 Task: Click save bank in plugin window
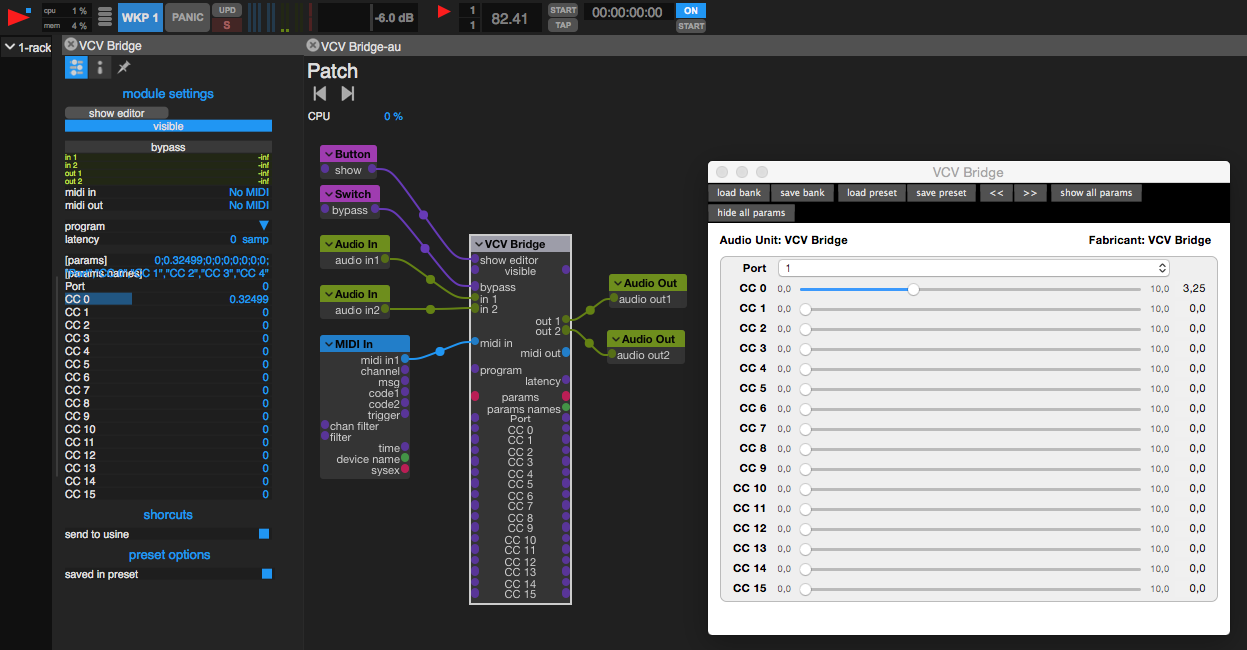click(x=803, y=193)
